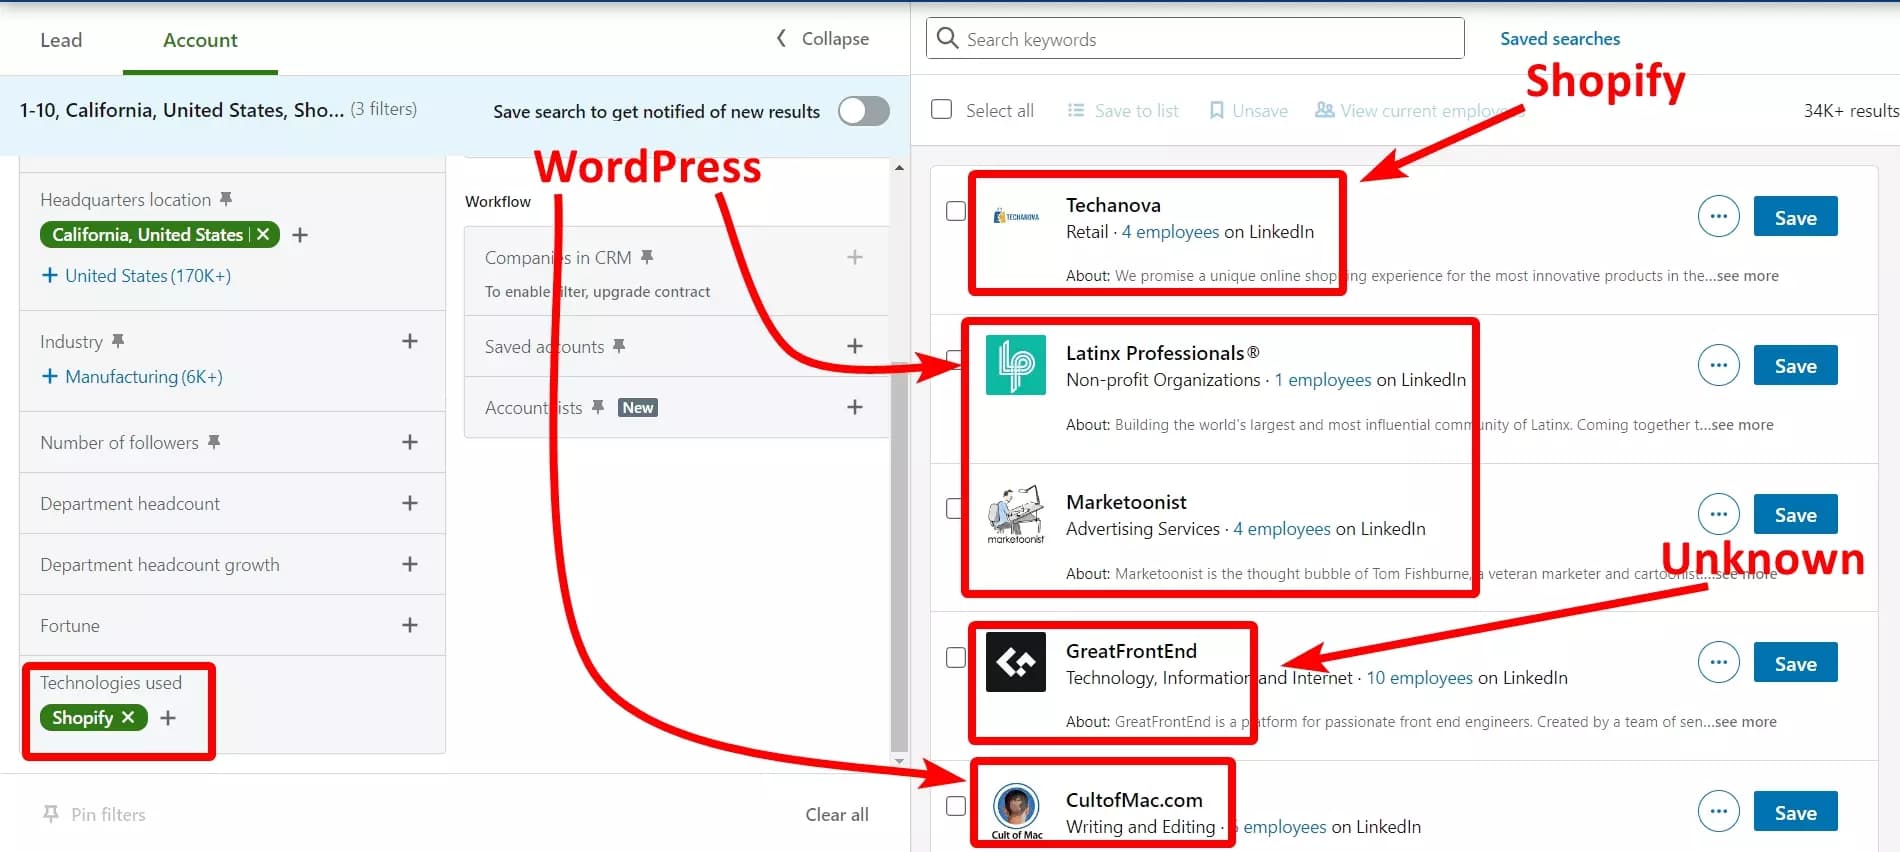The image size is (1900, 852).
Task: Tick the Techanova result checkbox
Action: (x=956, y=211)
